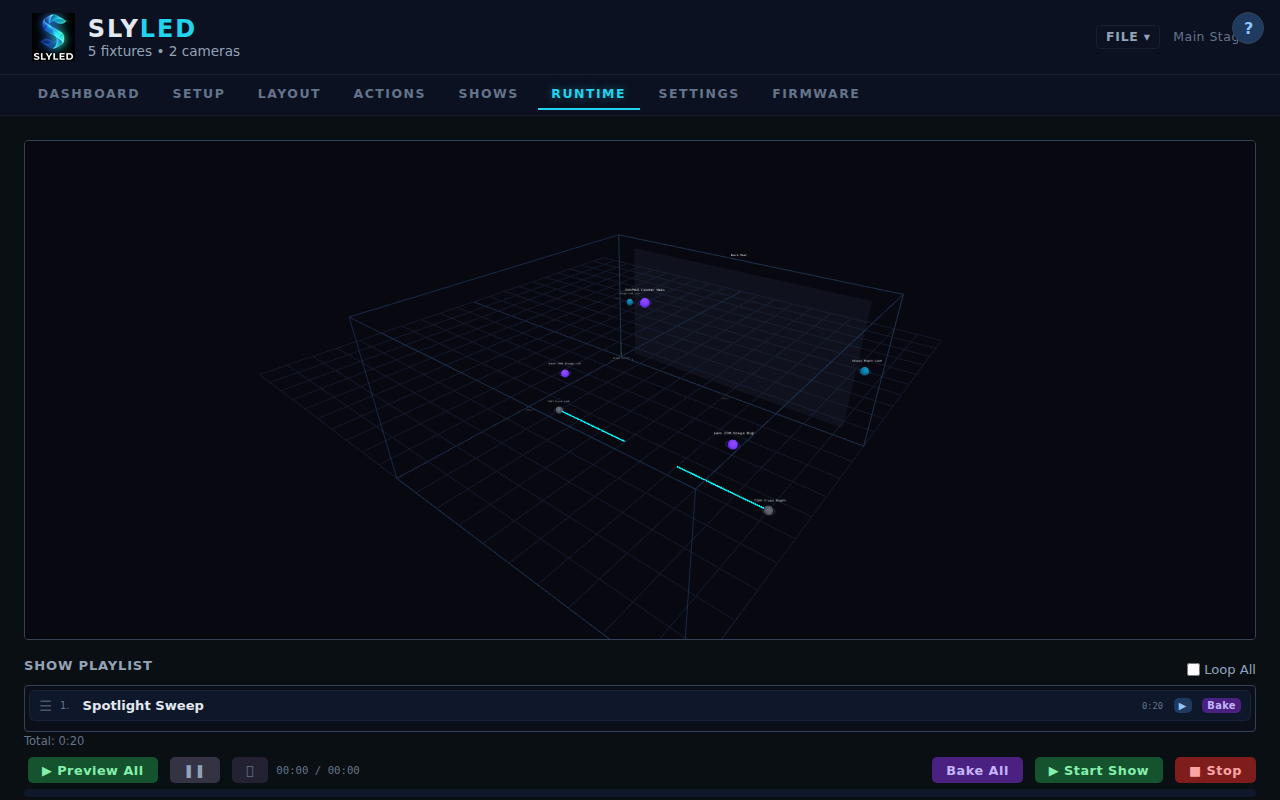
Task: Select the Stage Right camera node
Action: click(865, 371)
